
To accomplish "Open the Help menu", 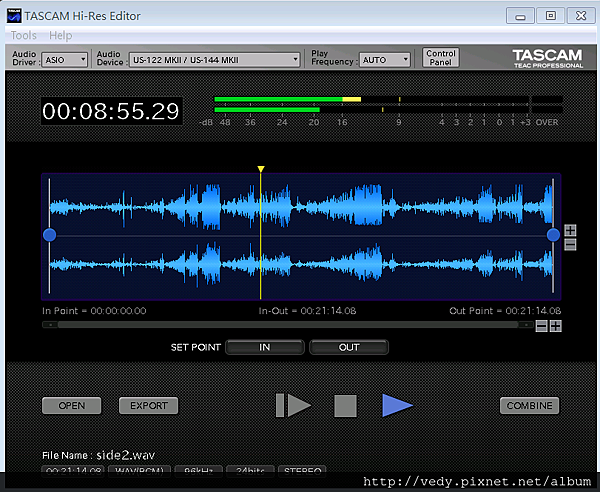I will click(x=60, y=36).
